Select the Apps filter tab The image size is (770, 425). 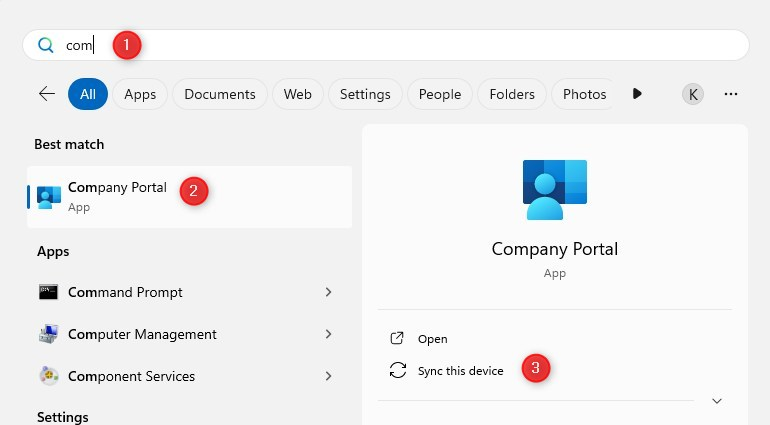[x=140, y=94]
